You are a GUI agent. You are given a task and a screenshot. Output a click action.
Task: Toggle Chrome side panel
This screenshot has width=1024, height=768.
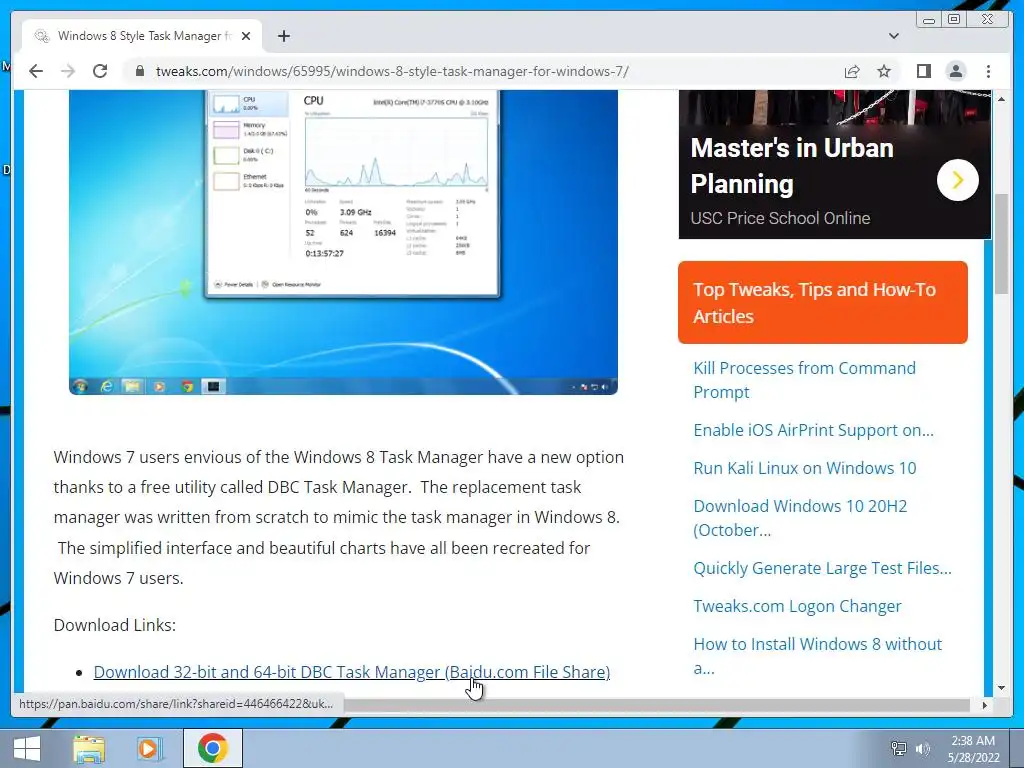coord(923,71)
